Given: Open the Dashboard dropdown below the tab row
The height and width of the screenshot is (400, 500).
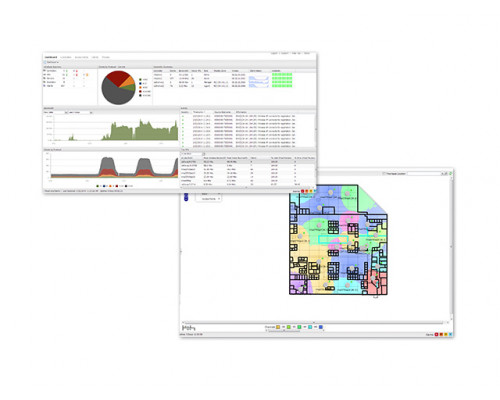Looking at the screenshot, I should [x=52, y=62].
